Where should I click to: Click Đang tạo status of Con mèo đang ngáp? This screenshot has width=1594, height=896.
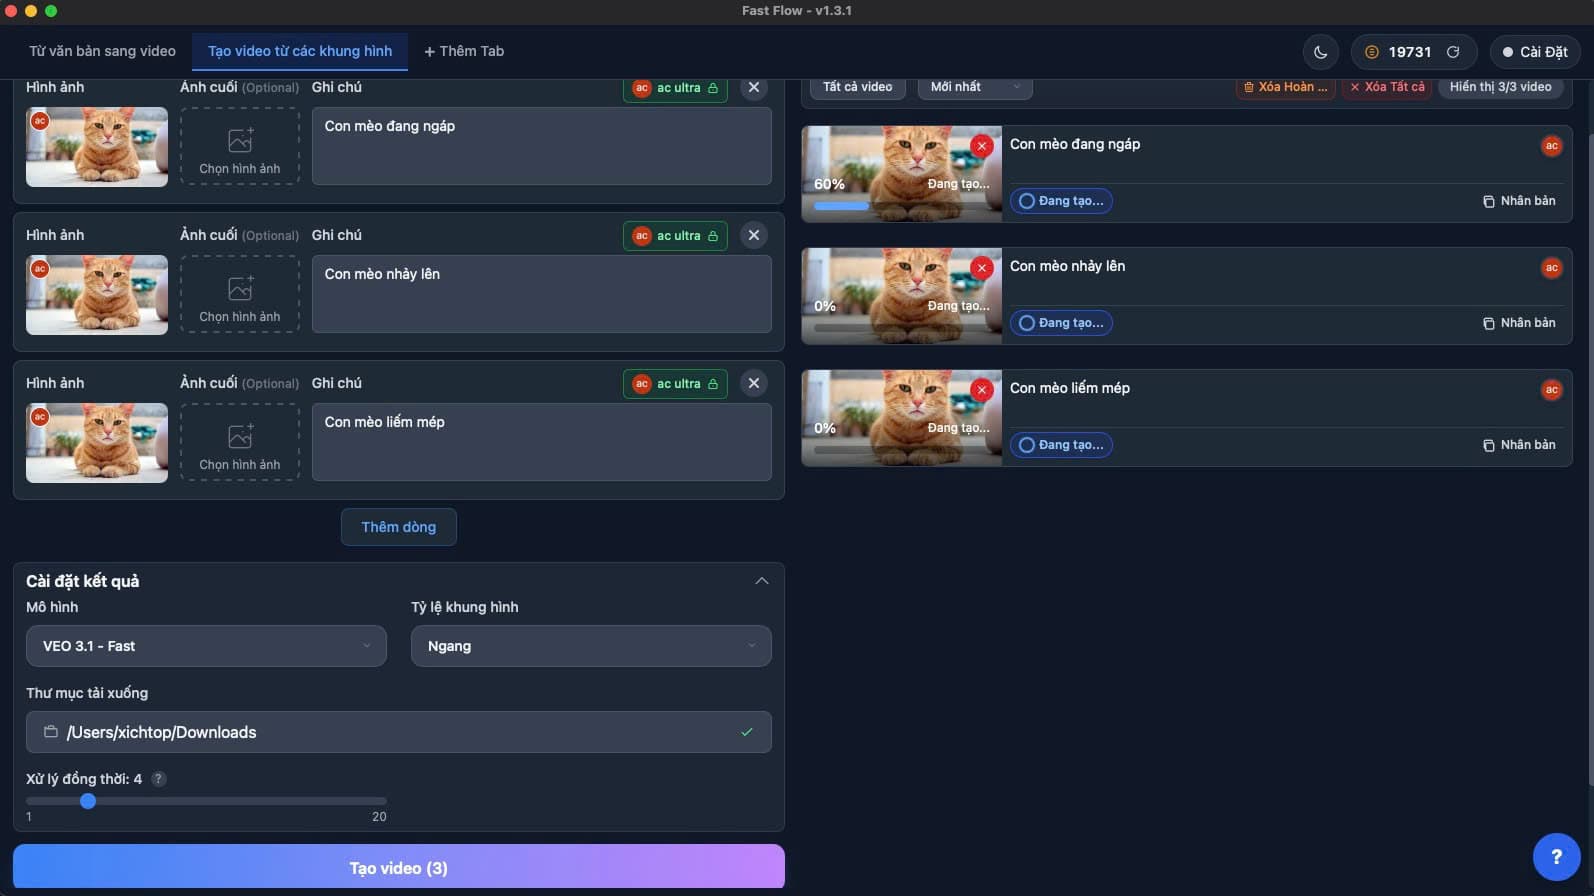point(1061,201)
